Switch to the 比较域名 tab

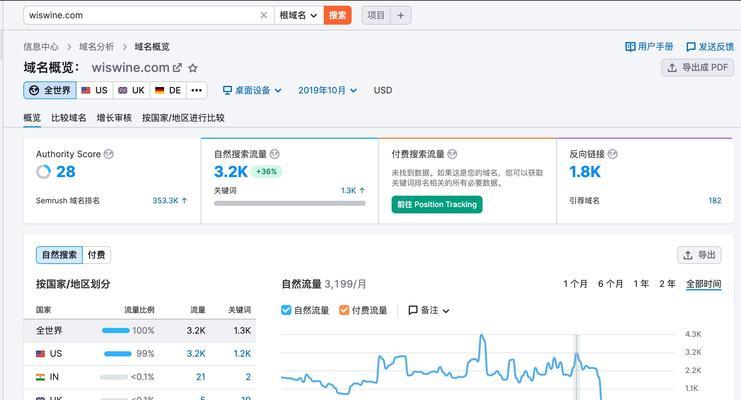[69, 118]
